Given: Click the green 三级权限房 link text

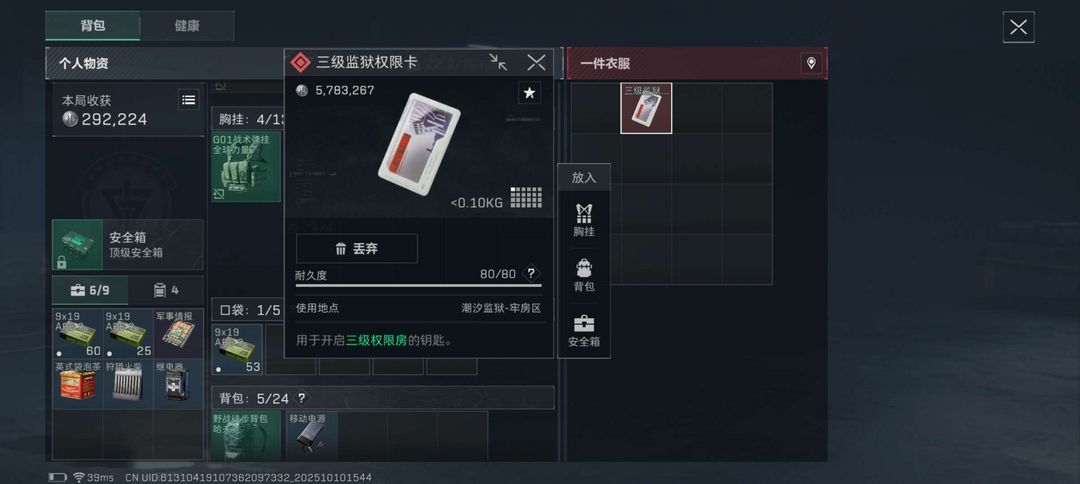Looking at the screenshot, I should click(376, 340).
